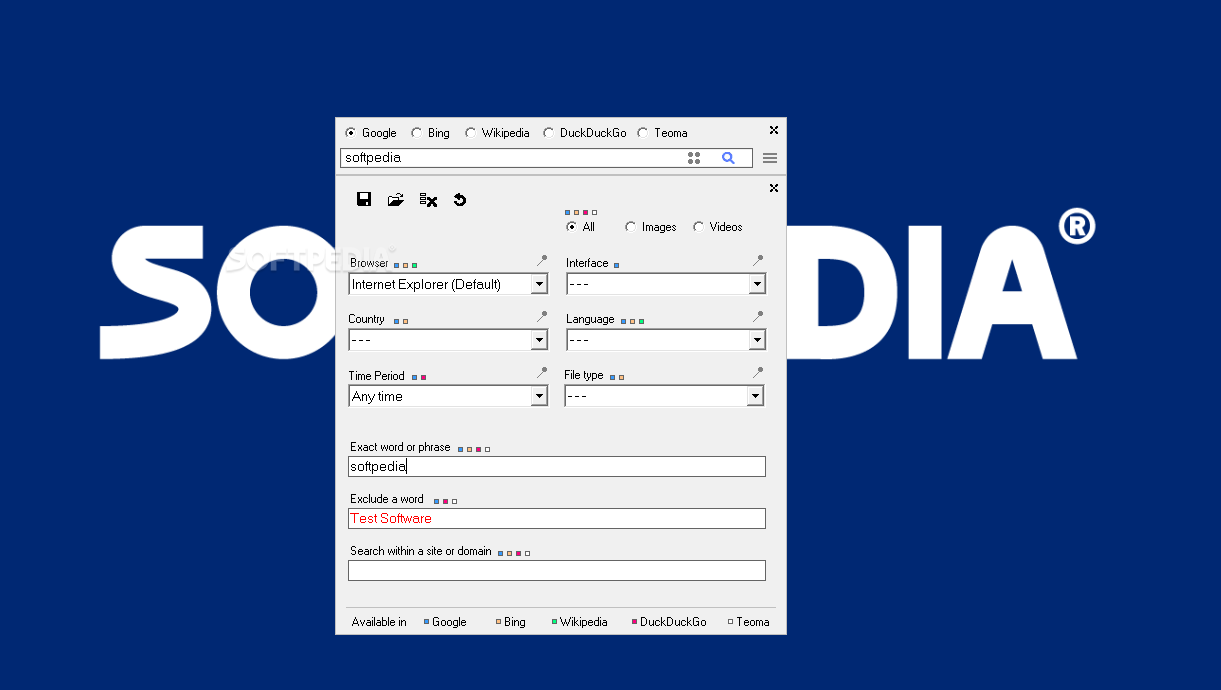Open the hamburger menu beside search box
This screenshot has width=1221, height=690.
tap(770, 158)
